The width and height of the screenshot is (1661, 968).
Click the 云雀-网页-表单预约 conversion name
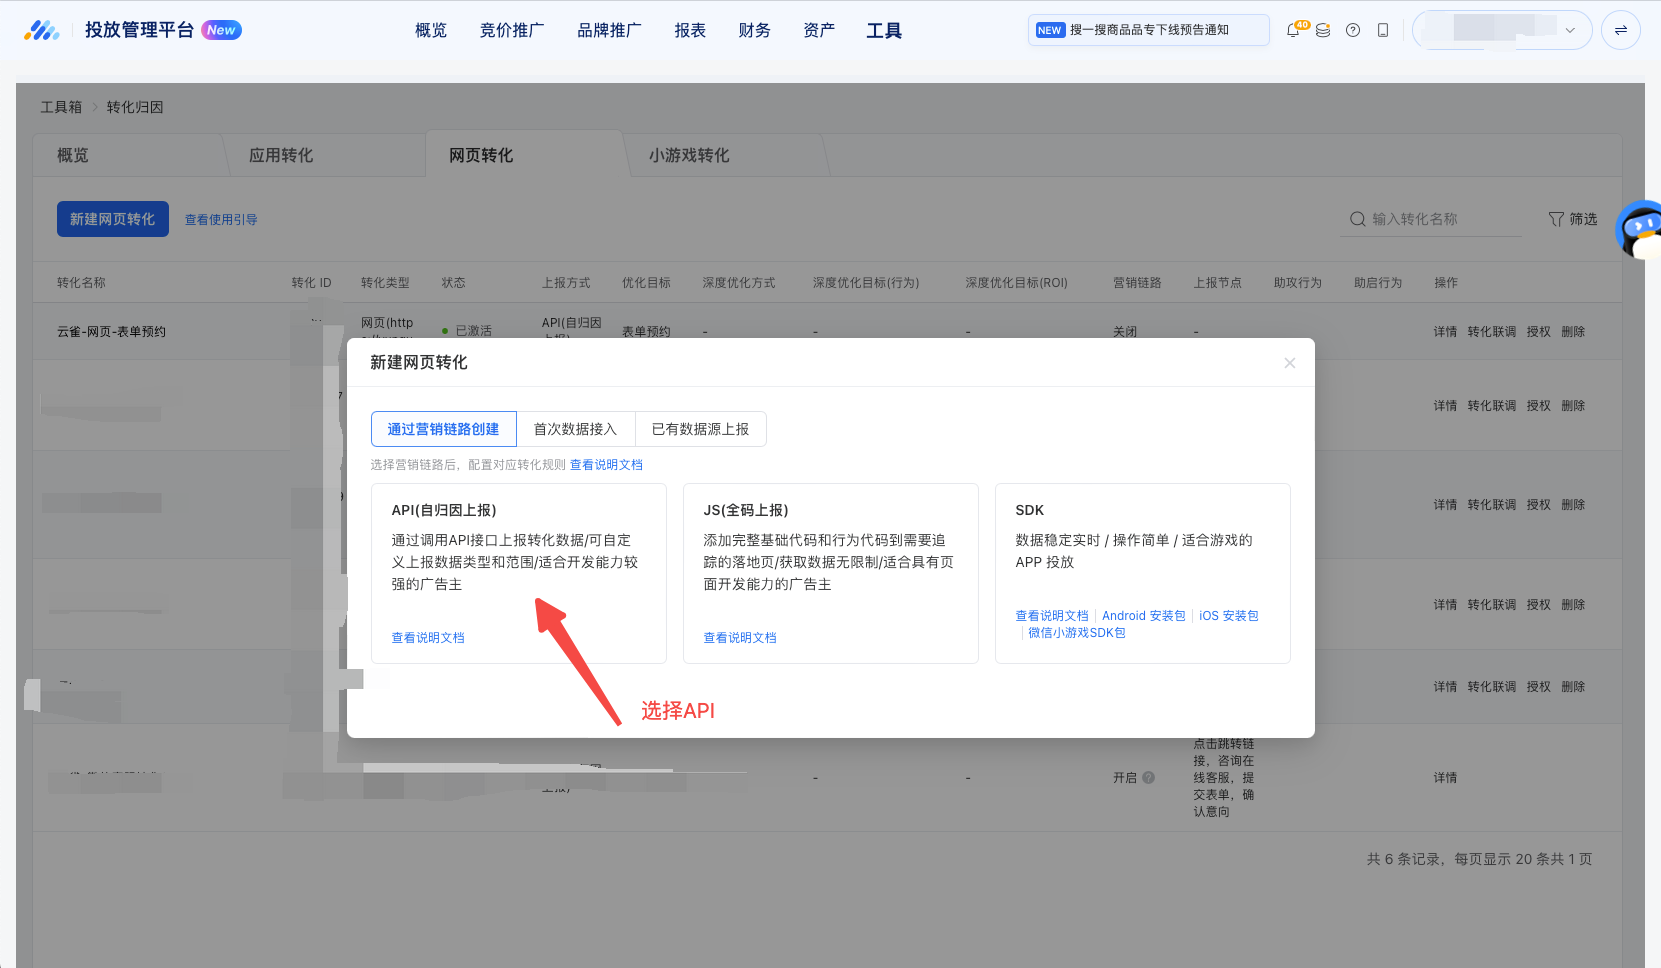(x=112, y=332)
